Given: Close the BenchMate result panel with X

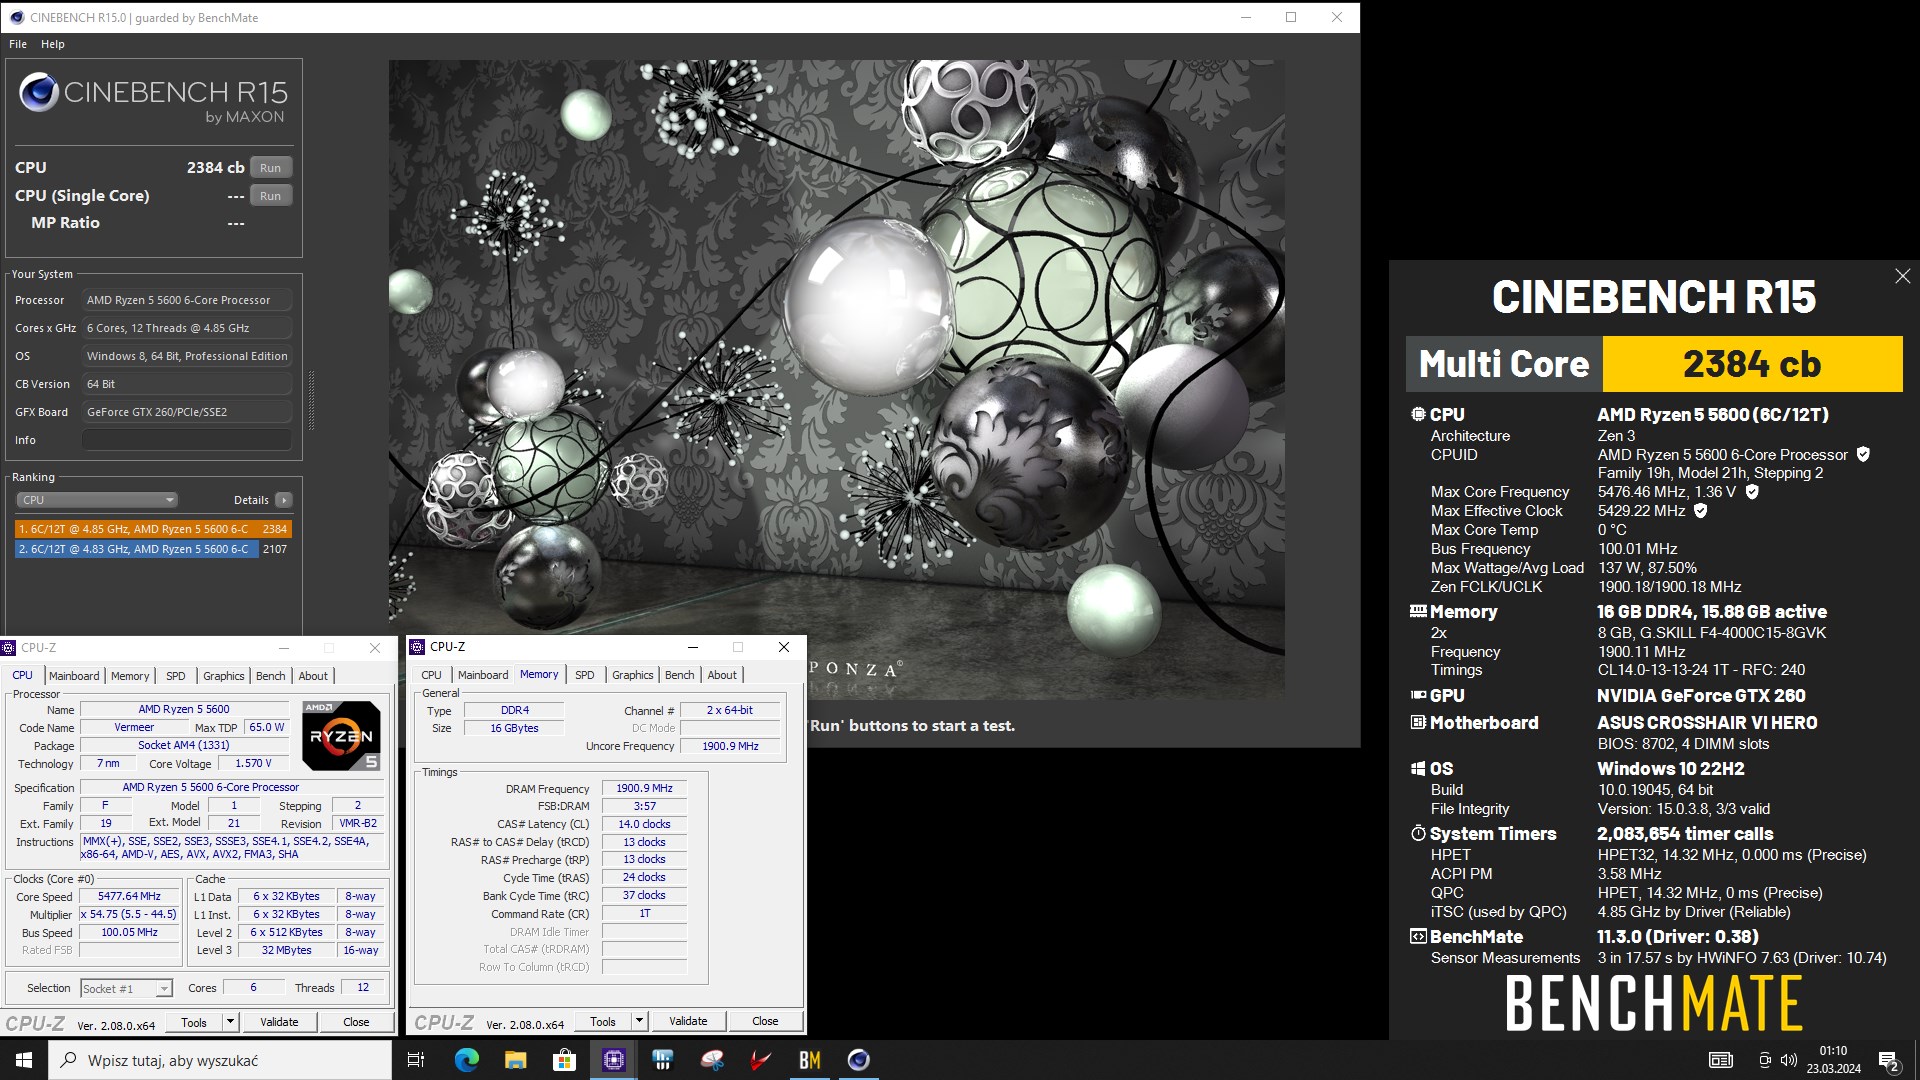Looking at the screenshot, I should [1902, 276].
